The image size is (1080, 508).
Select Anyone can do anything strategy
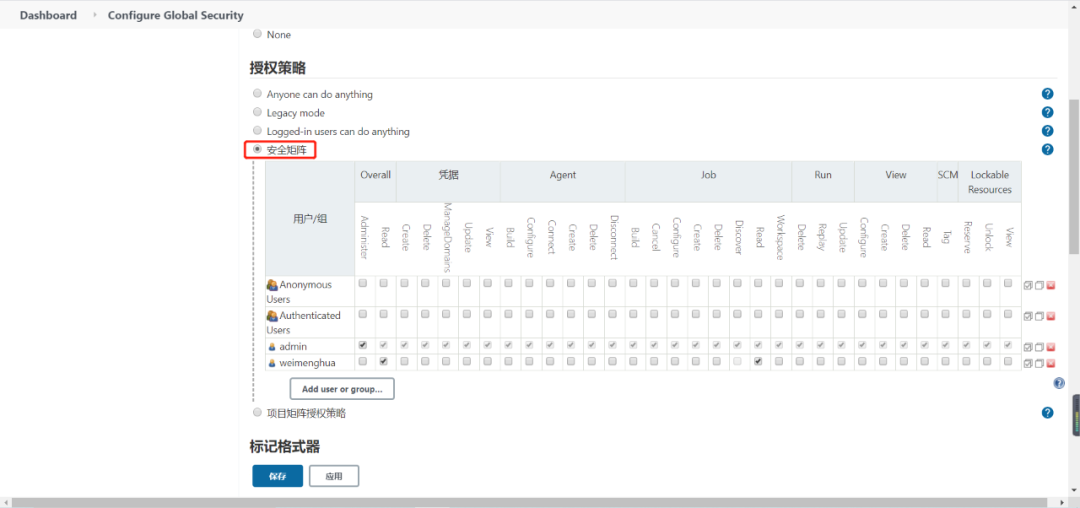click(258, 94)
